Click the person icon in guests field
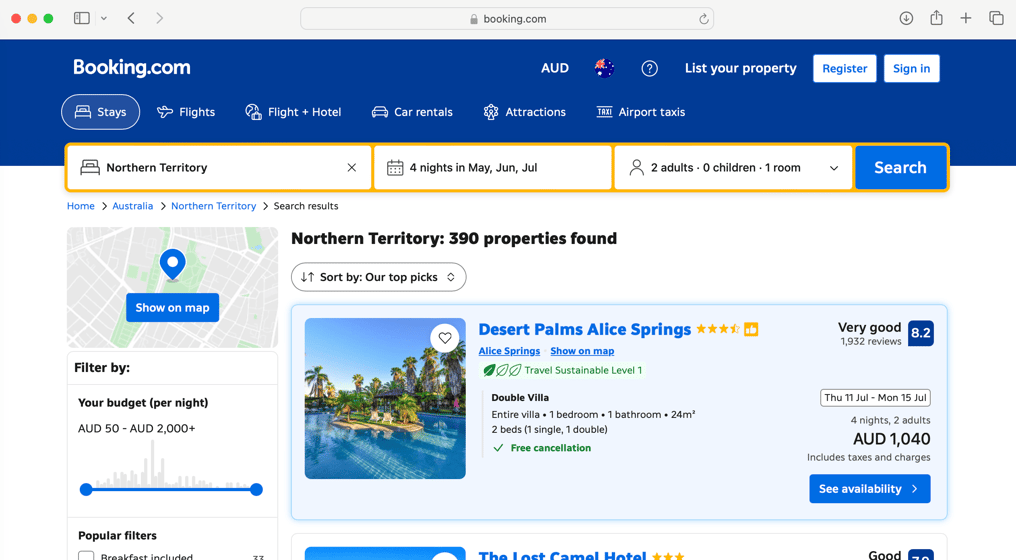The height and width of the screenshot is (560, 1016). 637,167
